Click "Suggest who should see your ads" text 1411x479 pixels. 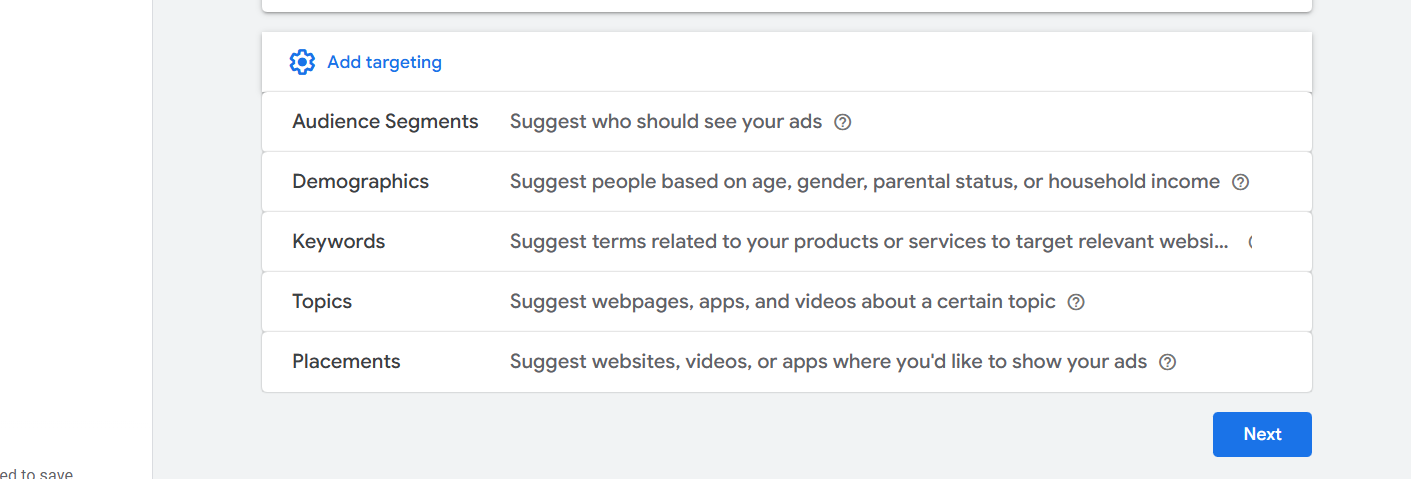(x=665, y=122)
